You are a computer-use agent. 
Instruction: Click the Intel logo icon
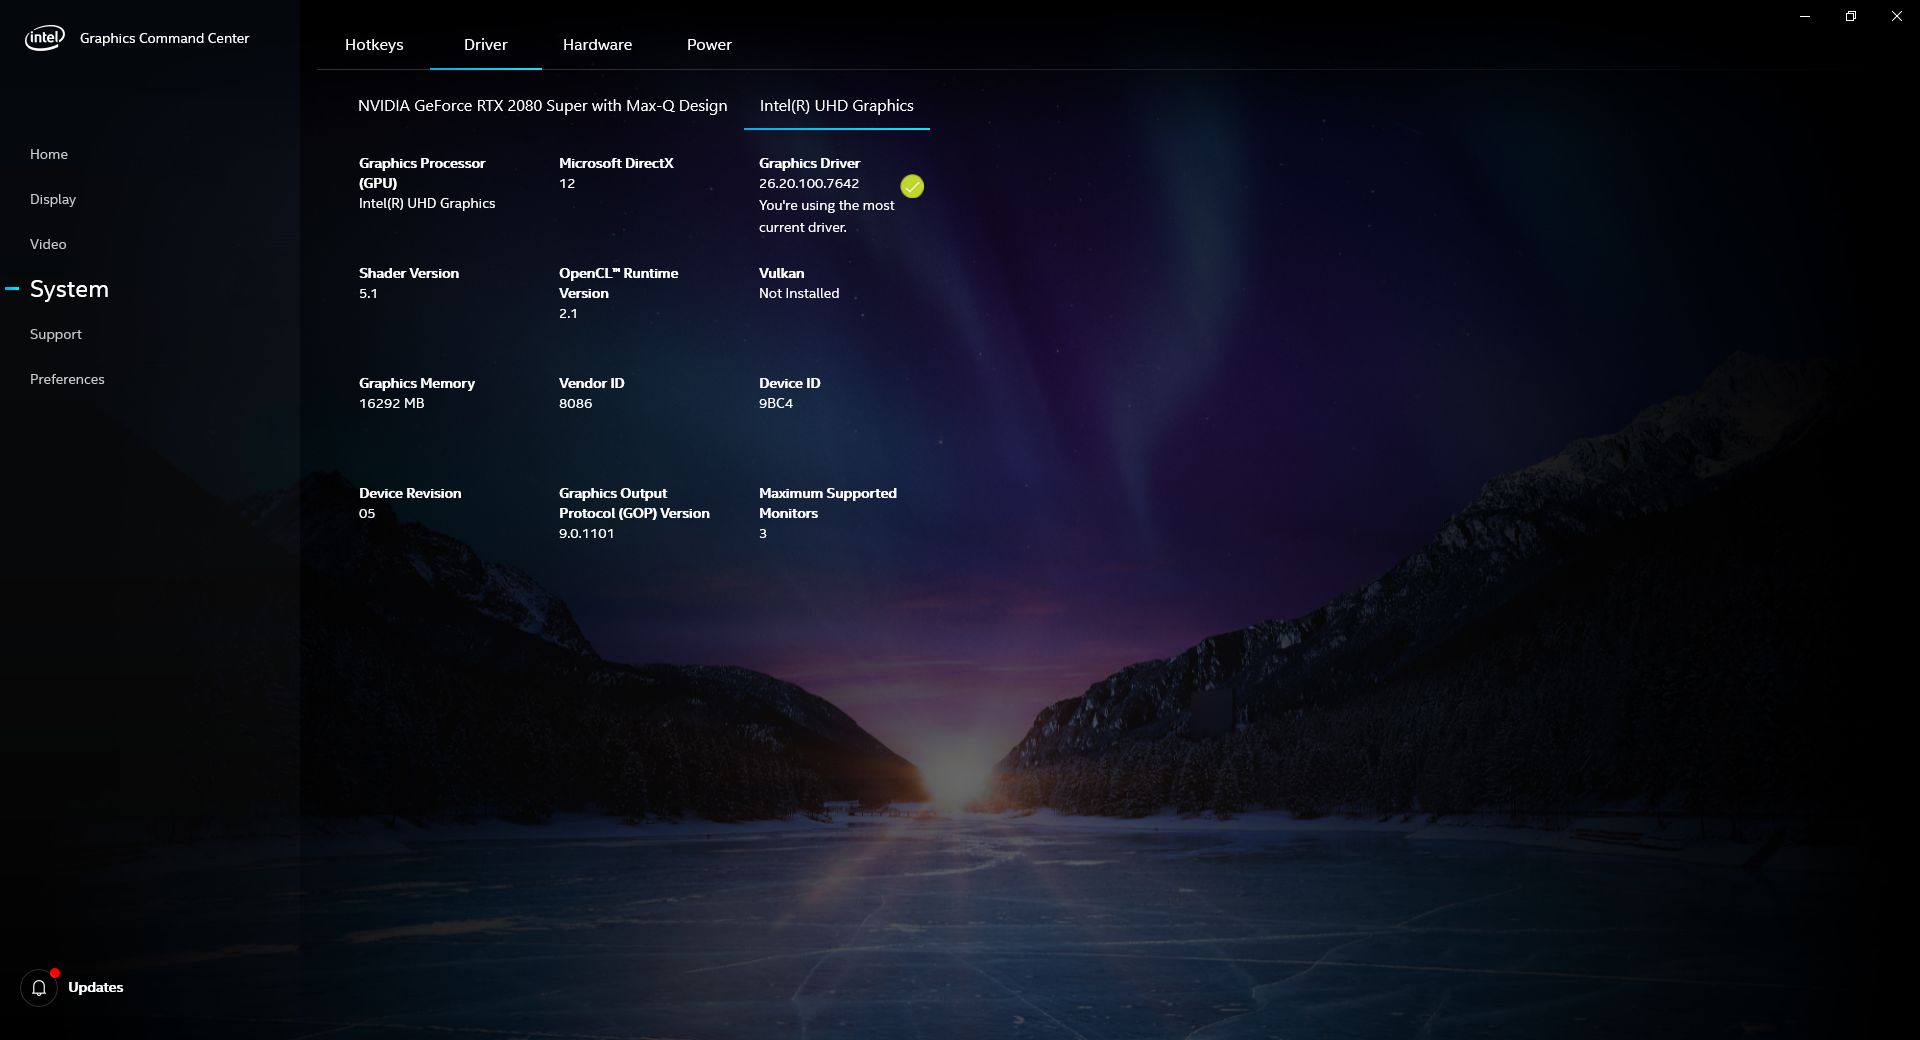coord(44,38)
